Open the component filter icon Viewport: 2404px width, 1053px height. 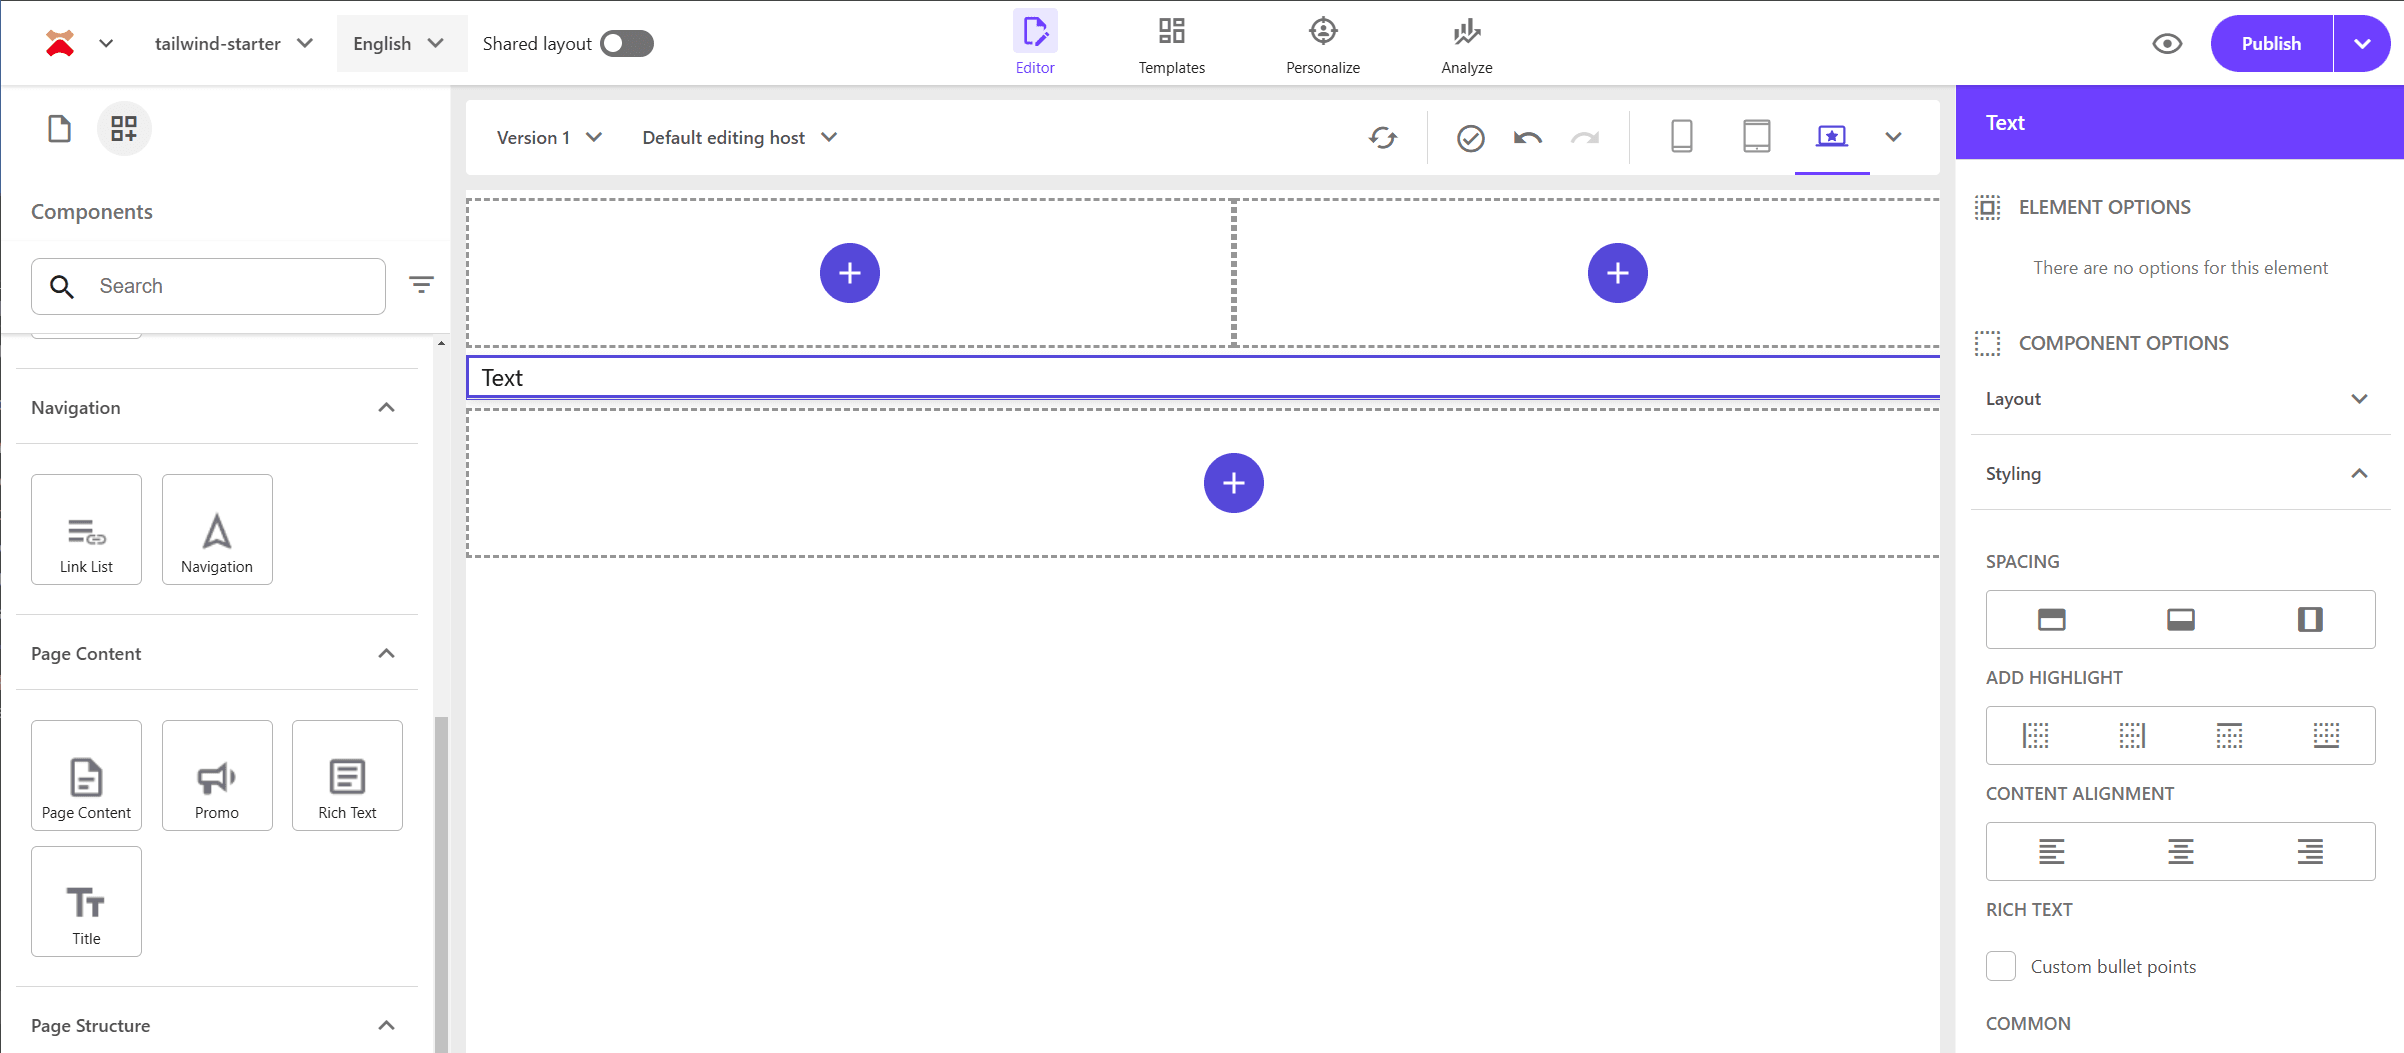pyautogui.click(x=421, y=286)
